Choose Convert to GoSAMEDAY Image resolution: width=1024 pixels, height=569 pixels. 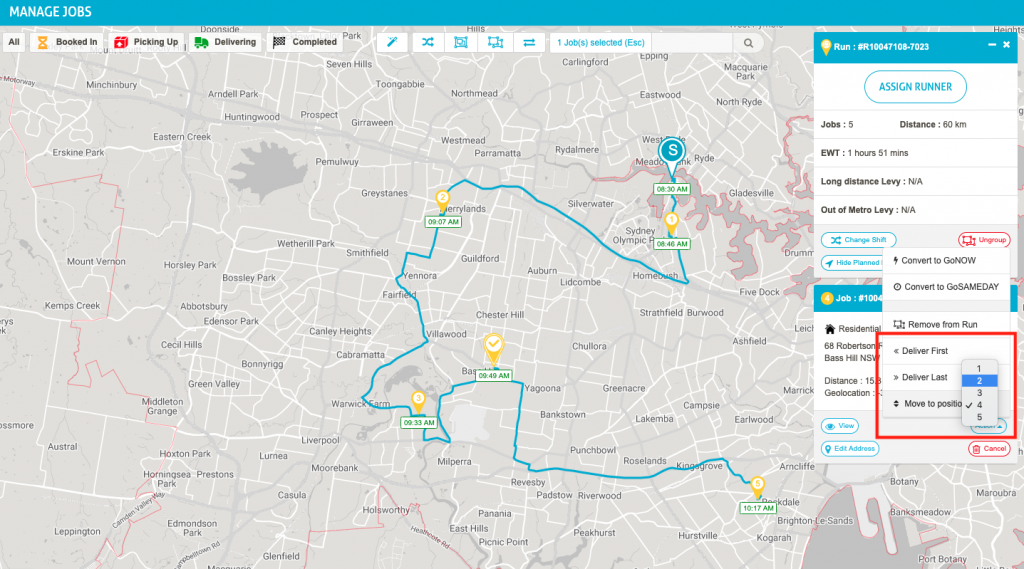point(946,287)
